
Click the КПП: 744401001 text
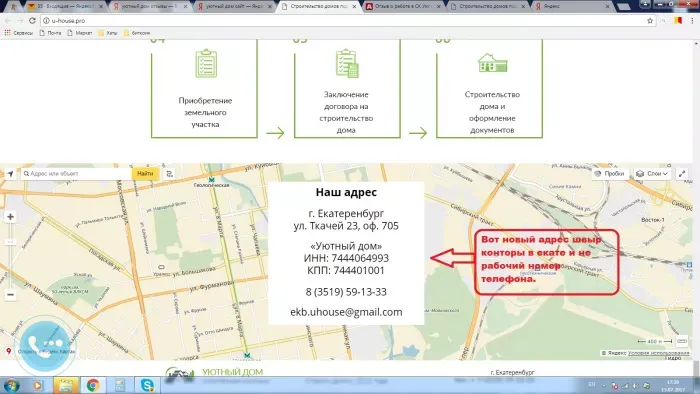pyautogui.click(x=346, y=270)
